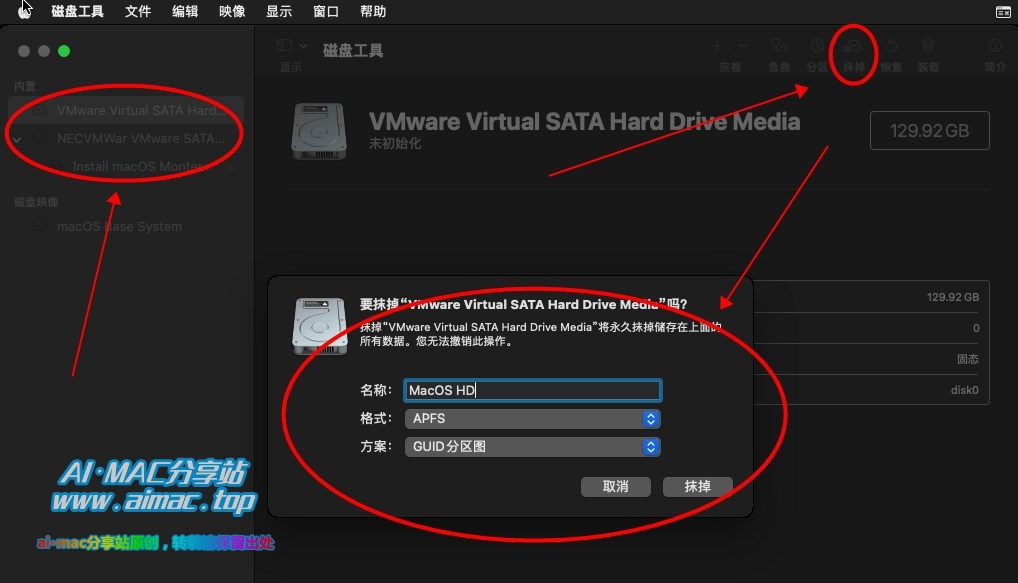Open the 显示 menu in menu bar
Image resolution: width=1018 pixels, height=583 pixels.
[x=279, y=11]
